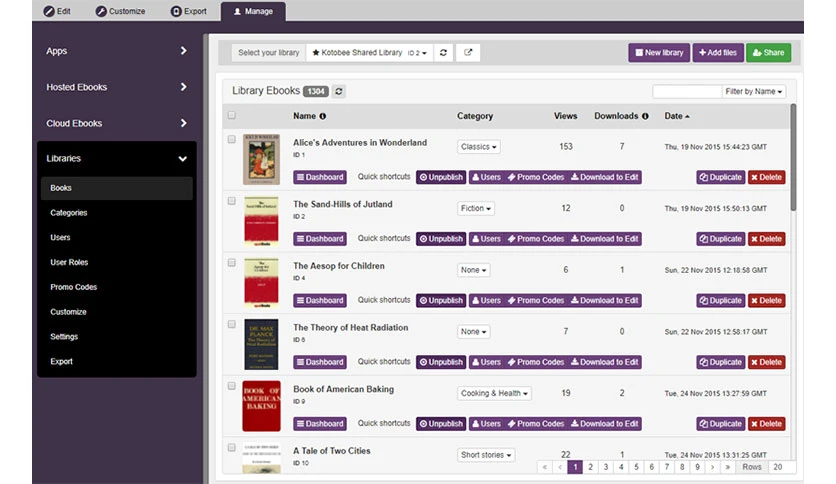Switch to the Export tab
The image size is (836, 484).
point(189,11)
